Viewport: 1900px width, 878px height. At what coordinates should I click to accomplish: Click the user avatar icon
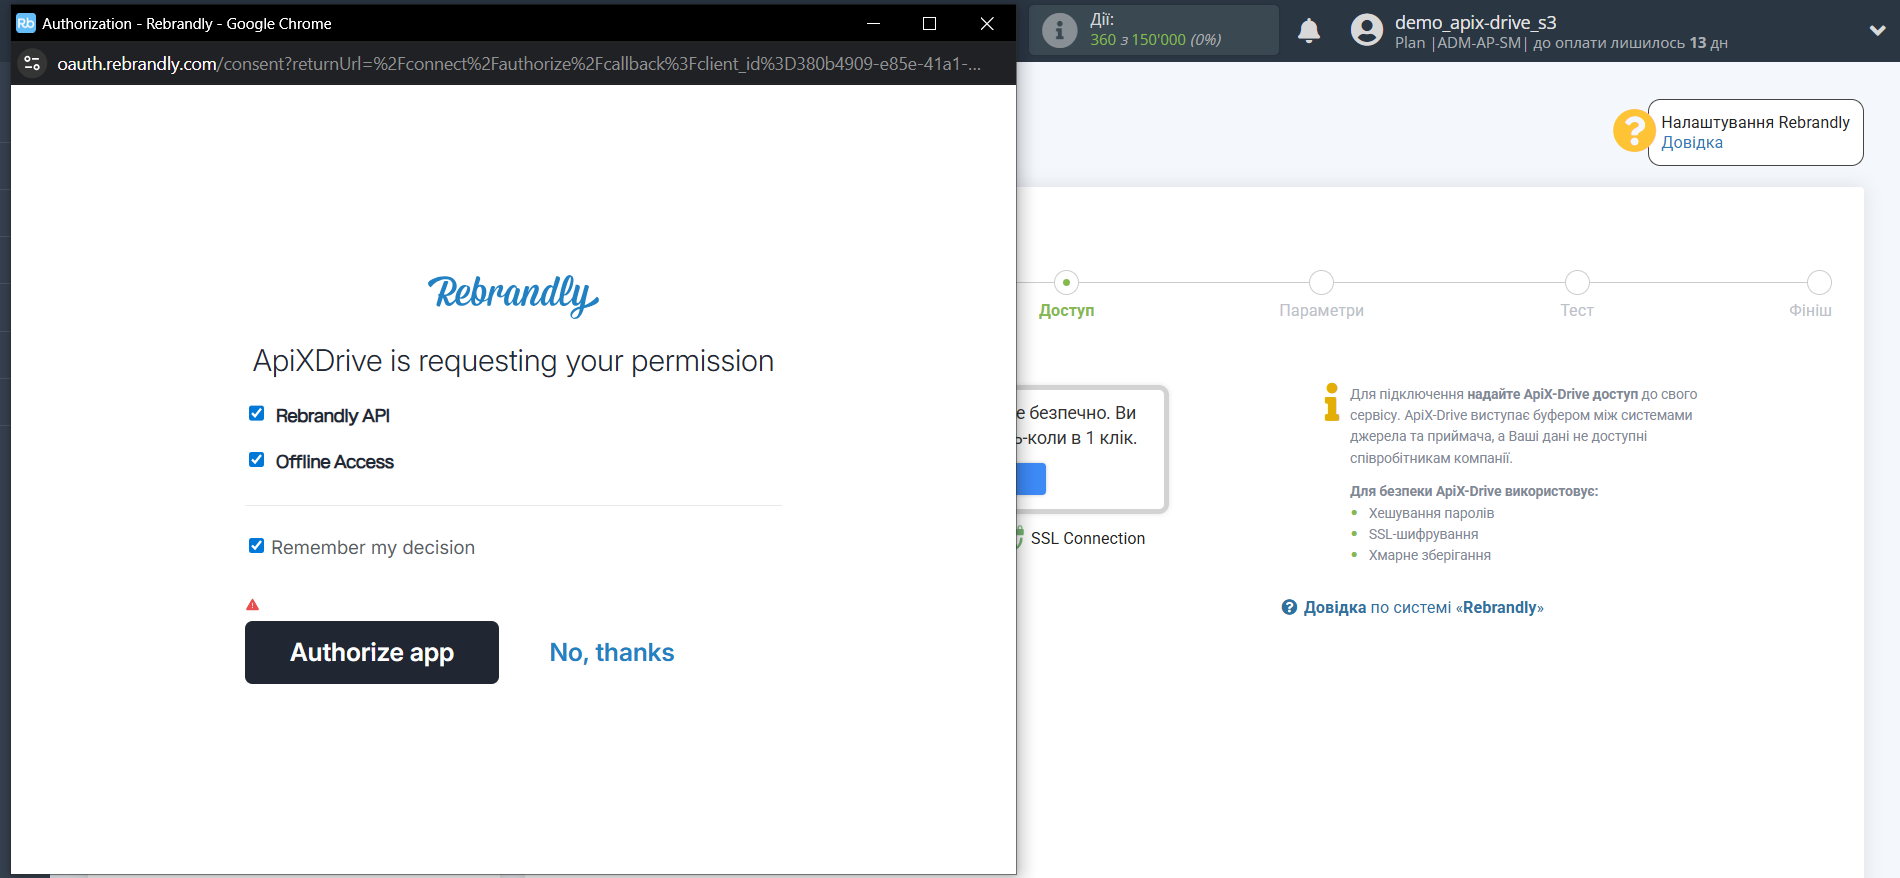(1367, 30)
